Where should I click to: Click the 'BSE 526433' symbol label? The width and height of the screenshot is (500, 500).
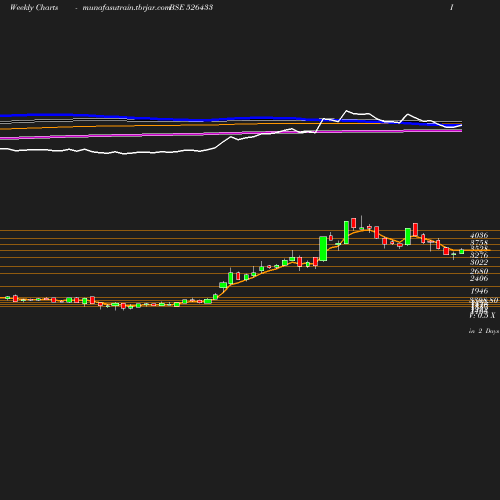coord(191,7)
